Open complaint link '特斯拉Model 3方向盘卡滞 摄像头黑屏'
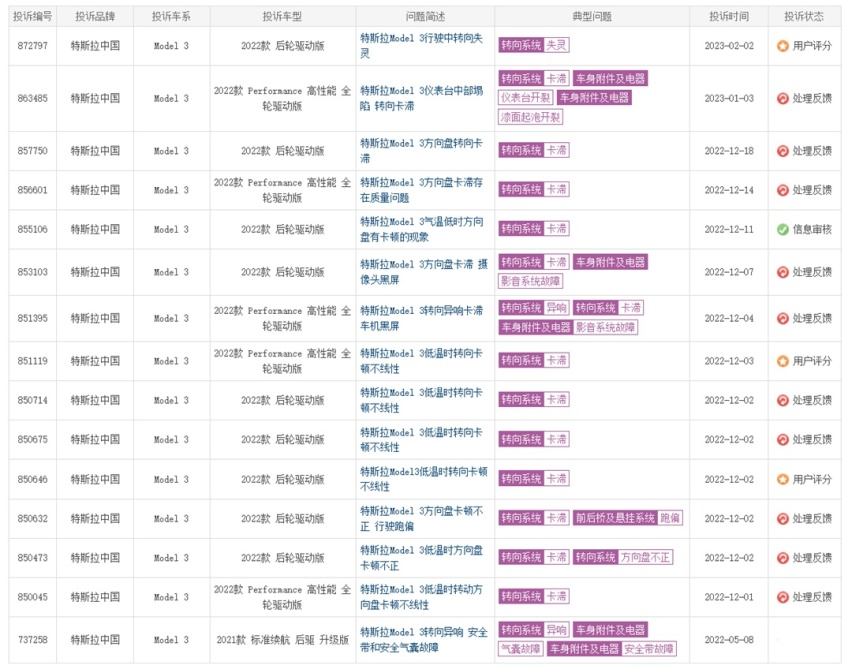This screenshot has height=669, width=852. tap(424, 272)
